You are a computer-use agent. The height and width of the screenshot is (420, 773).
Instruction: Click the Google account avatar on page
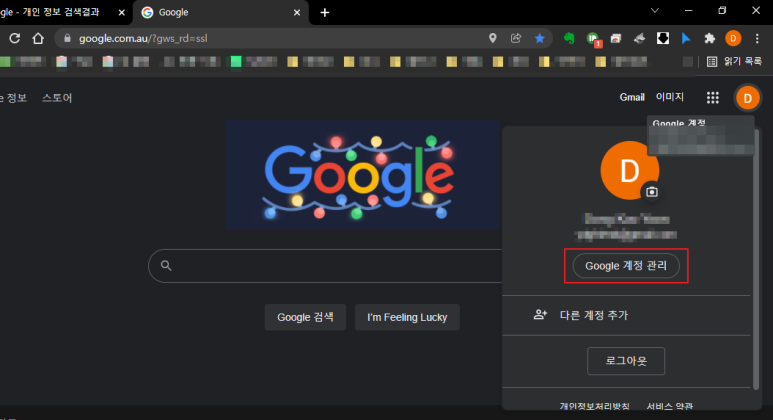pos(747,98)
